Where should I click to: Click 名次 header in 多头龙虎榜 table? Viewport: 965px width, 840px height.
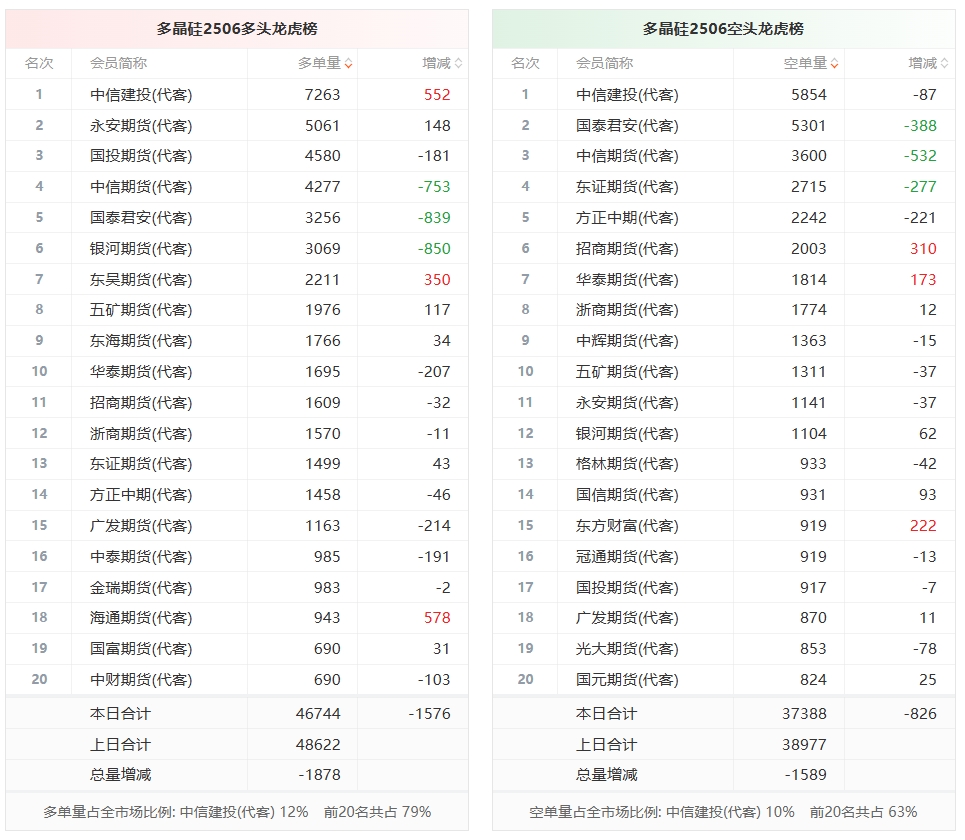coord(39,63)
